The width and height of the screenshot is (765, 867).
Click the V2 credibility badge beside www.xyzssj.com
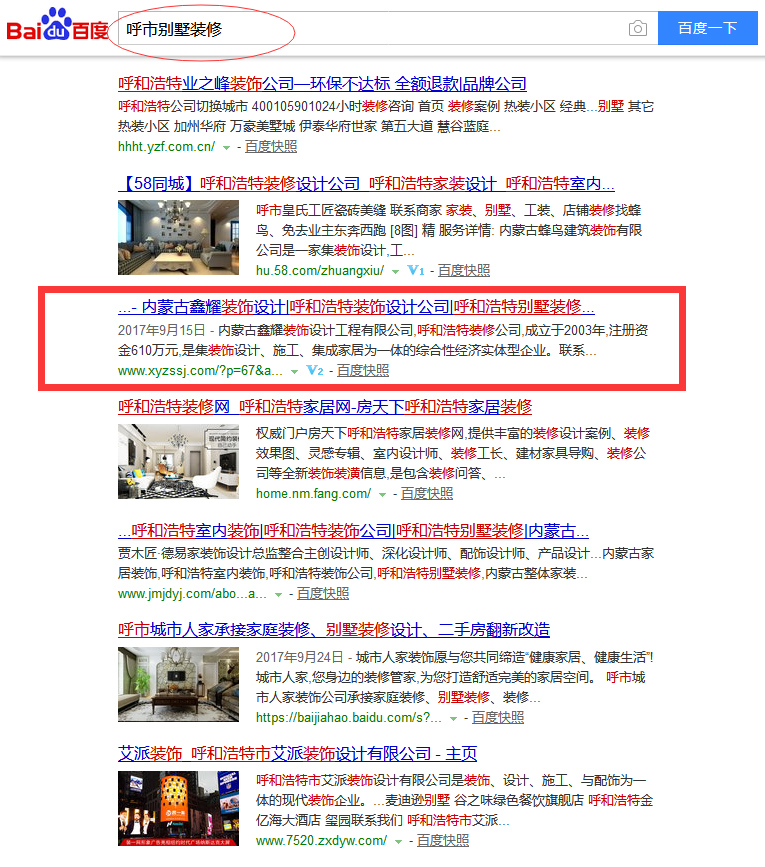pyautogui.click(x=316, y=371)
